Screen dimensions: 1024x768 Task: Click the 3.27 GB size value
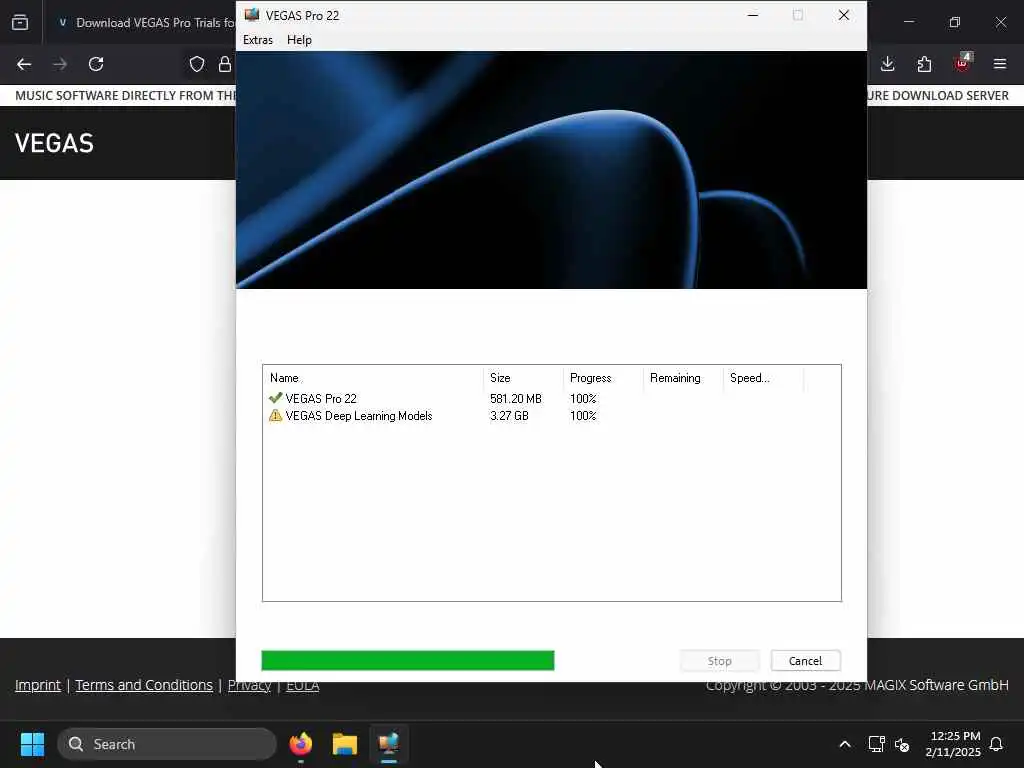tap(509, 416)
